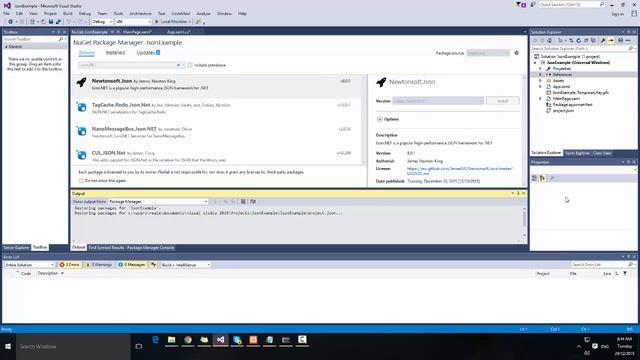Image resolution: width=640 pixels, height=360 pixels.
Task: Toggle the Messages filter in Error List
Action: click(131, 265)
